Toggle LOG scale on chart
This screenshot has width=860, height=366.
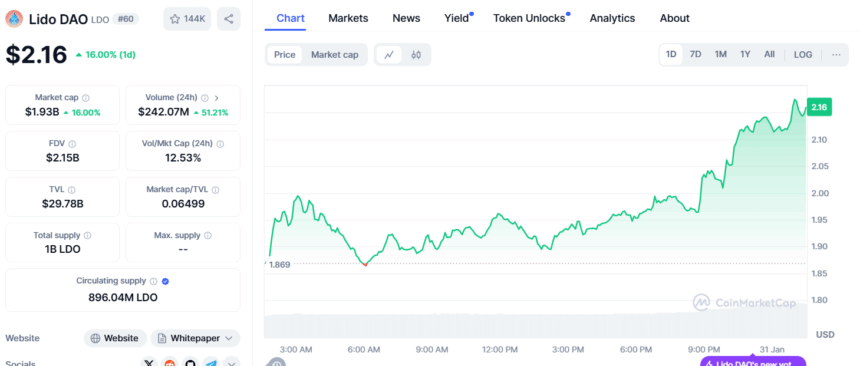coord(803,54)
